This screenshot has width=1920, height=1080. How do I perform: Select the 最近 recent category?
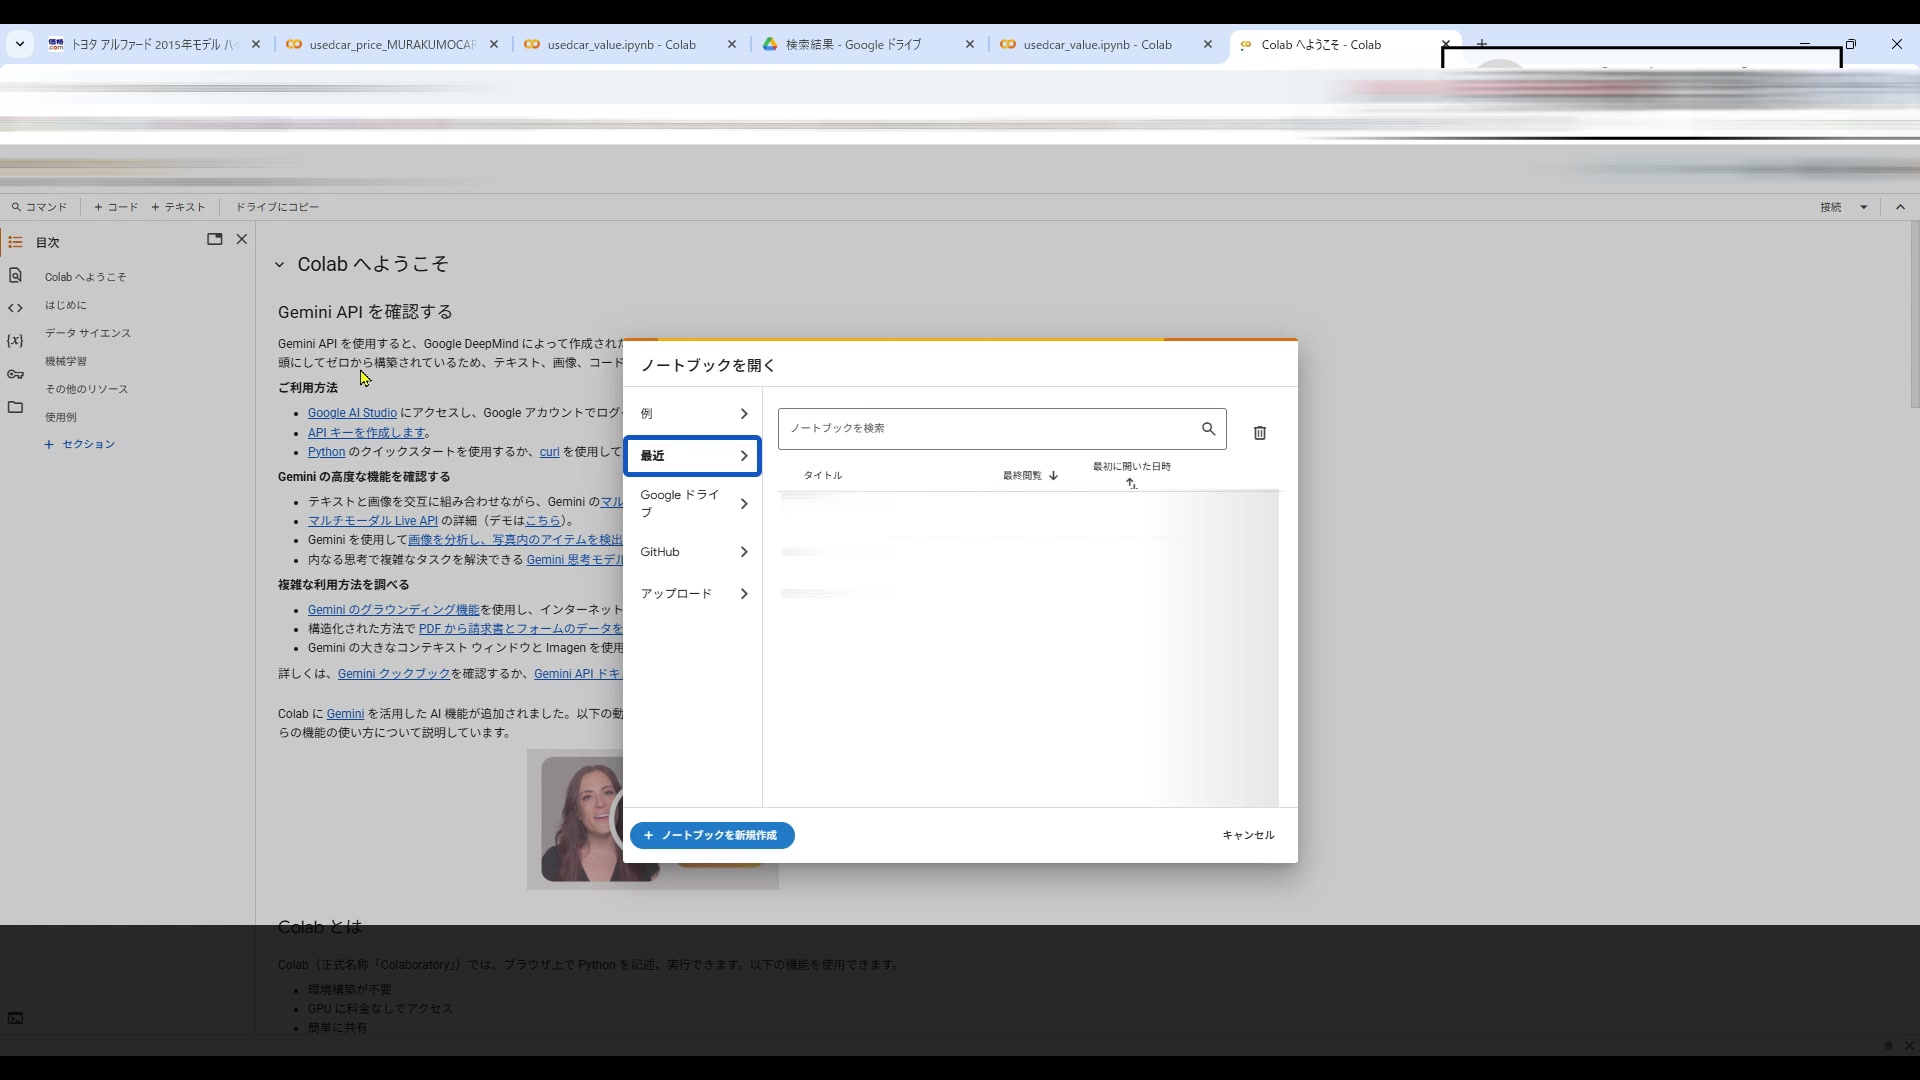pos(693,456)
